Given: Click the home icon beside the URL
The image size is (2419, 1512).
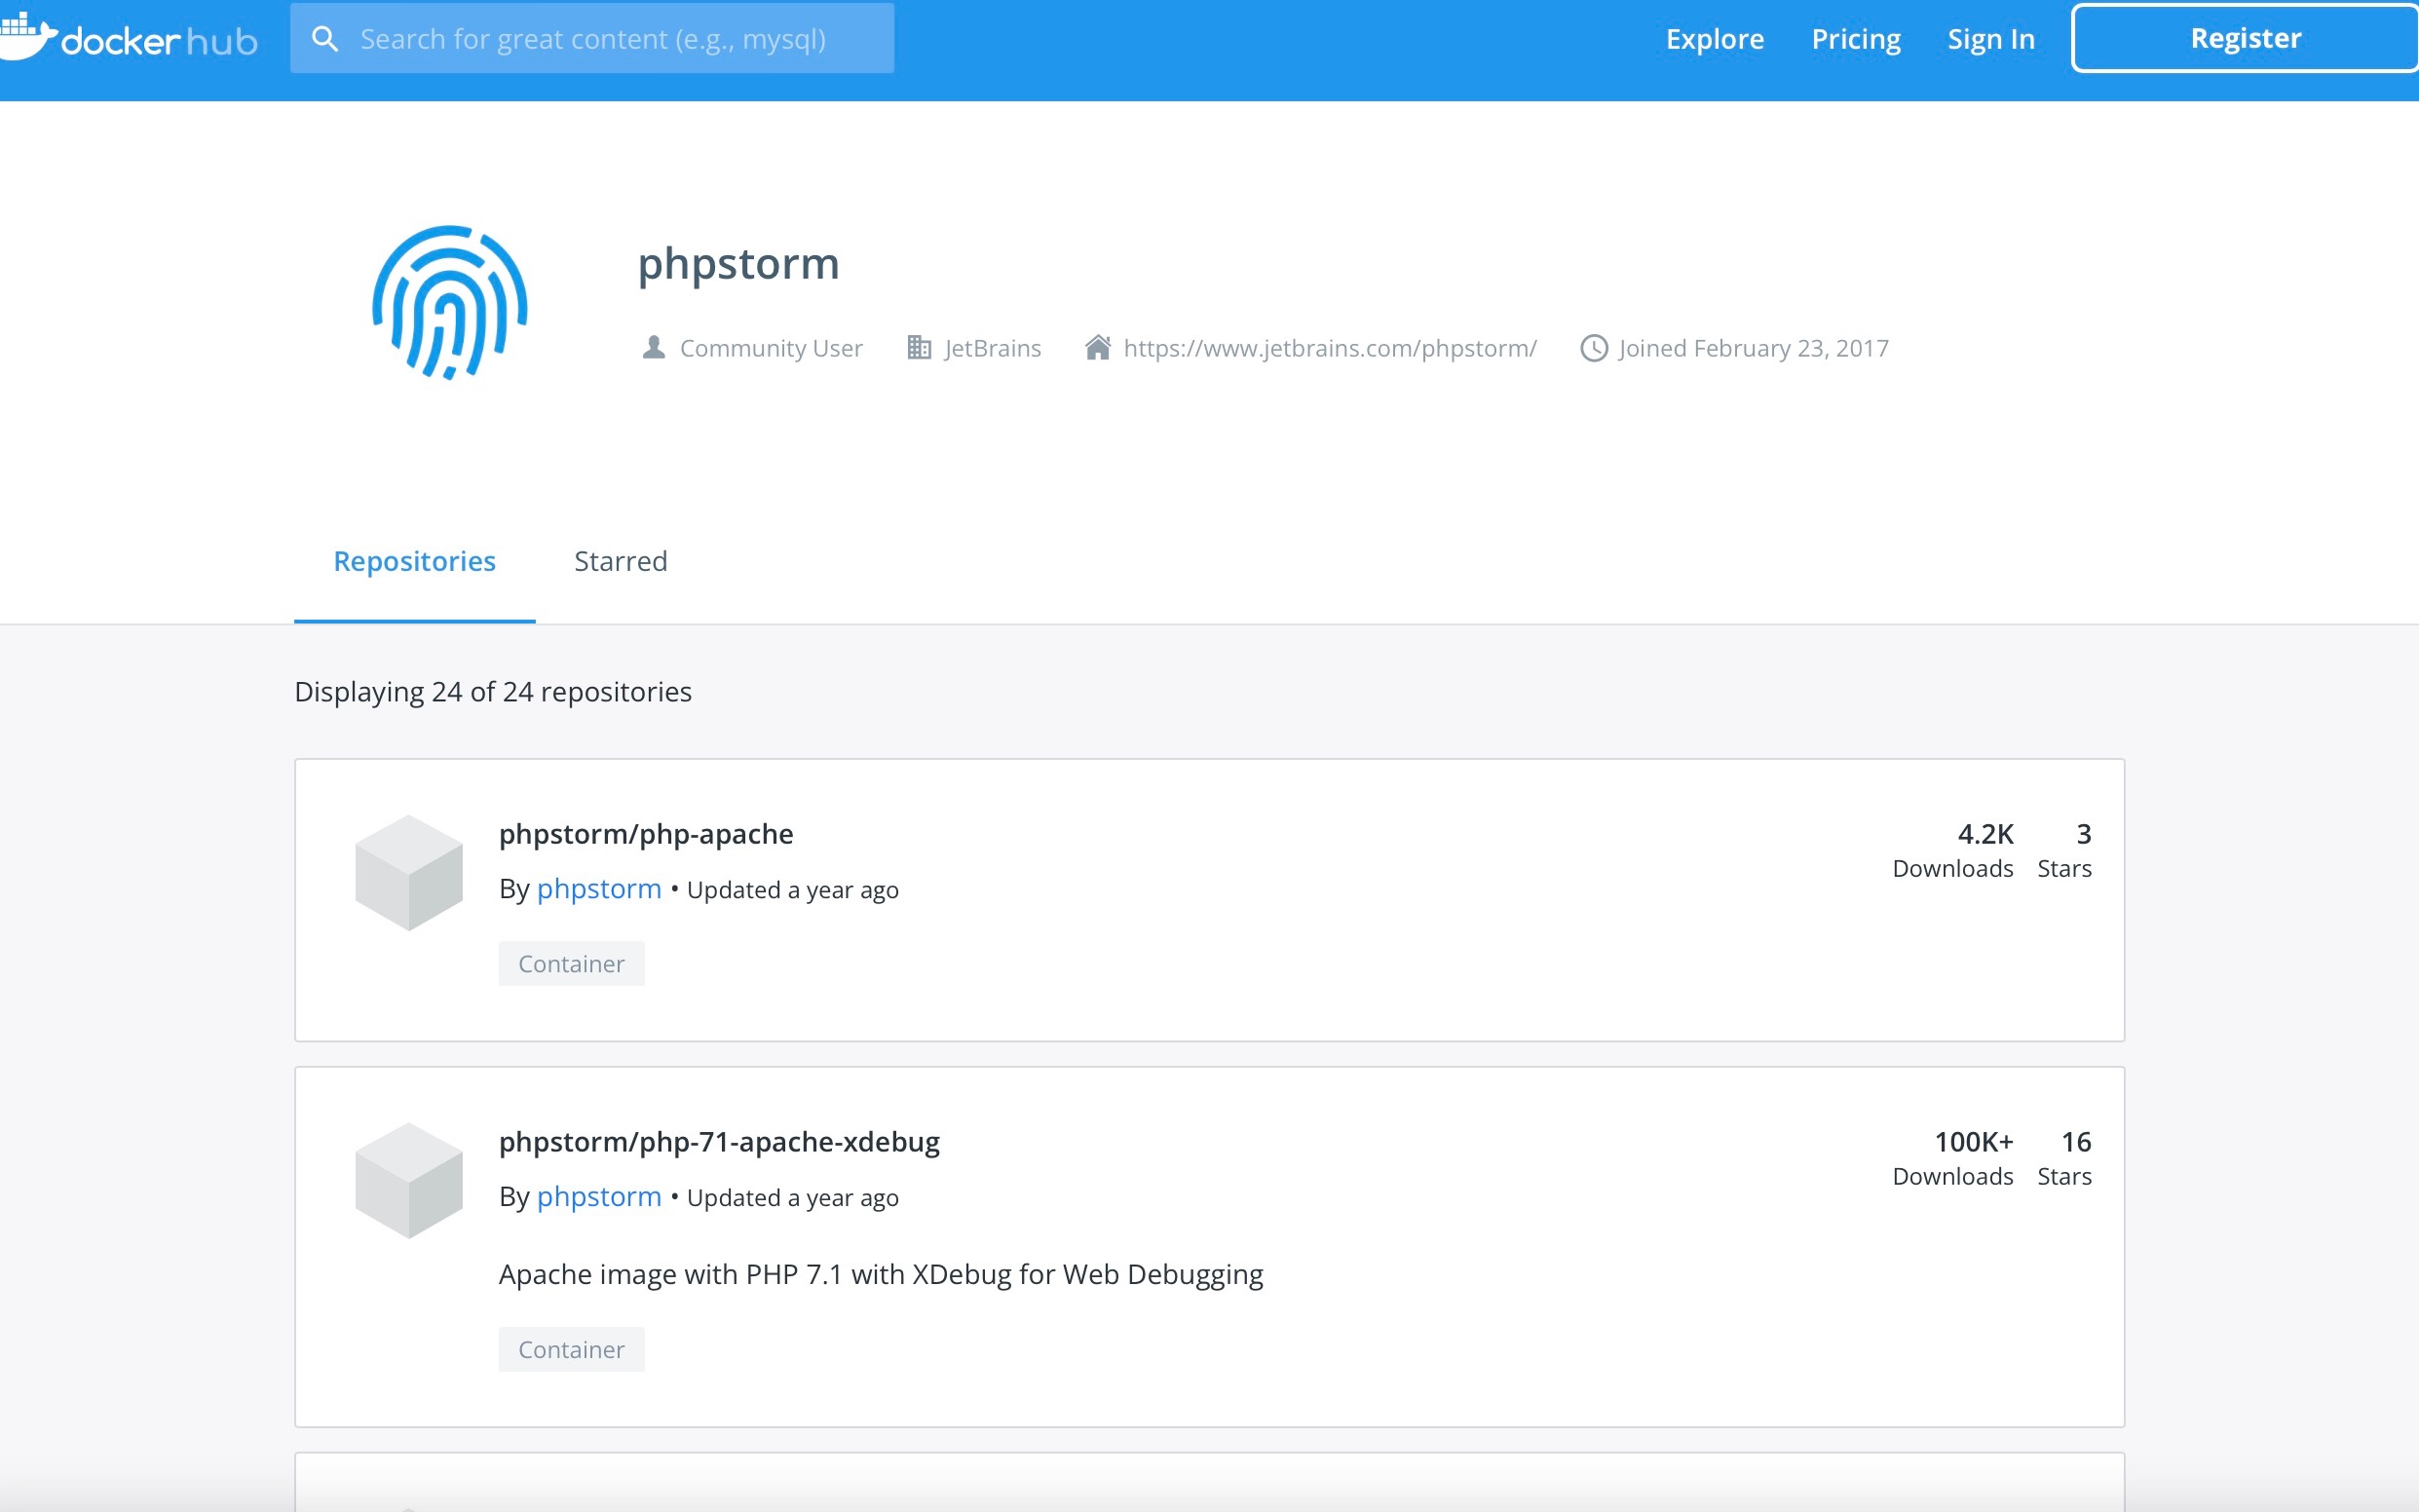Looking at the screenshot, I should [x=1098, y=347].
